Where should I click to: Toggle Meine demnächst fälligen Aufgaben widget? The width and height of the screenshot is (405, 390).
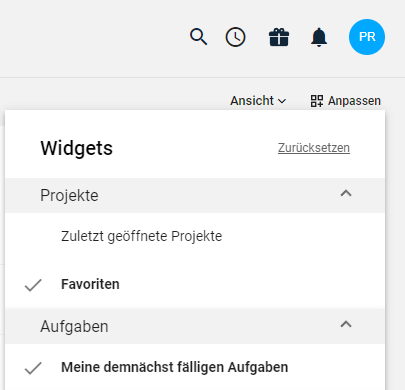click(x=195, y=367)
